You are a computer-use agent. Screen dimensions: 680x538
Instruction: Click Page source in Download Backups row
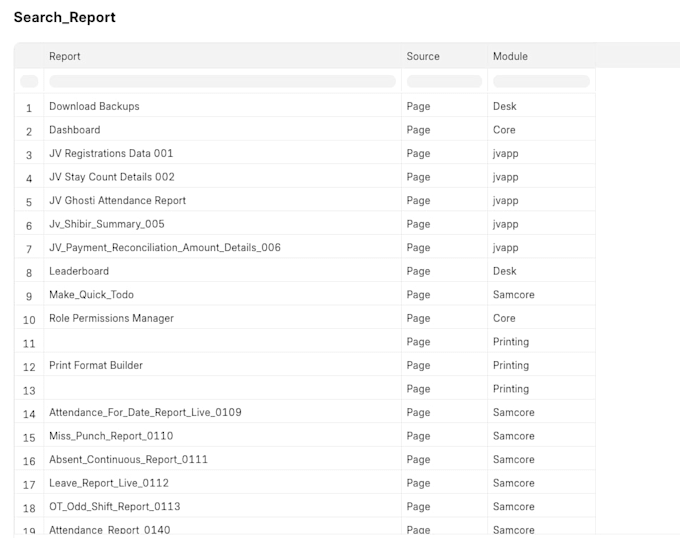pos(418,107)
